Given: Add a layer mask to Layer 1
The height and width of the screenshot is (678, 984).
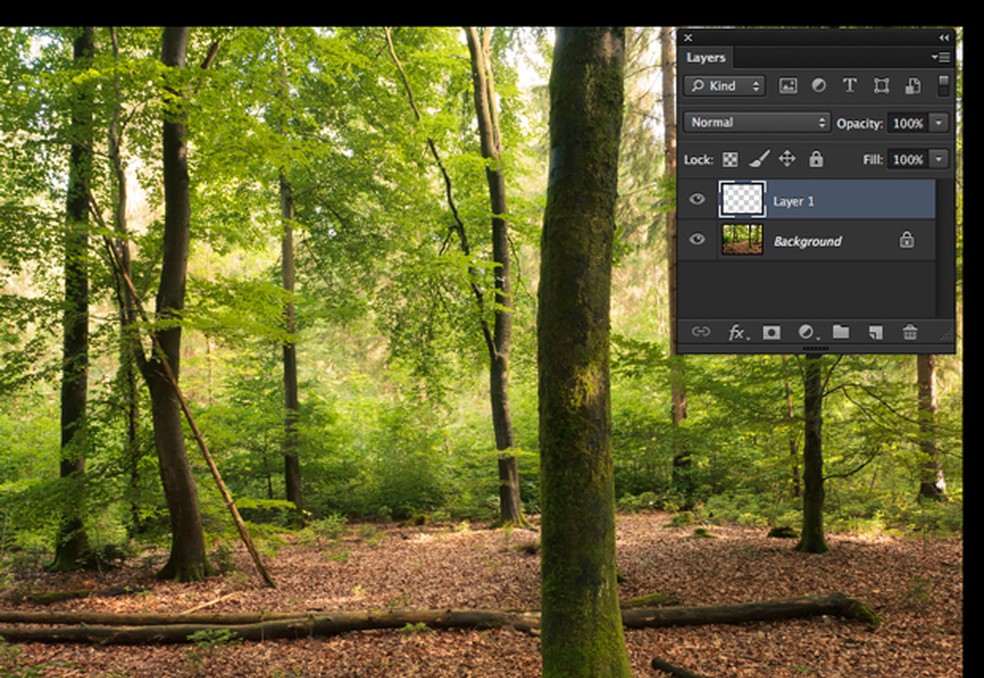Looking at the screenshot, I should (x=771, y=333).
